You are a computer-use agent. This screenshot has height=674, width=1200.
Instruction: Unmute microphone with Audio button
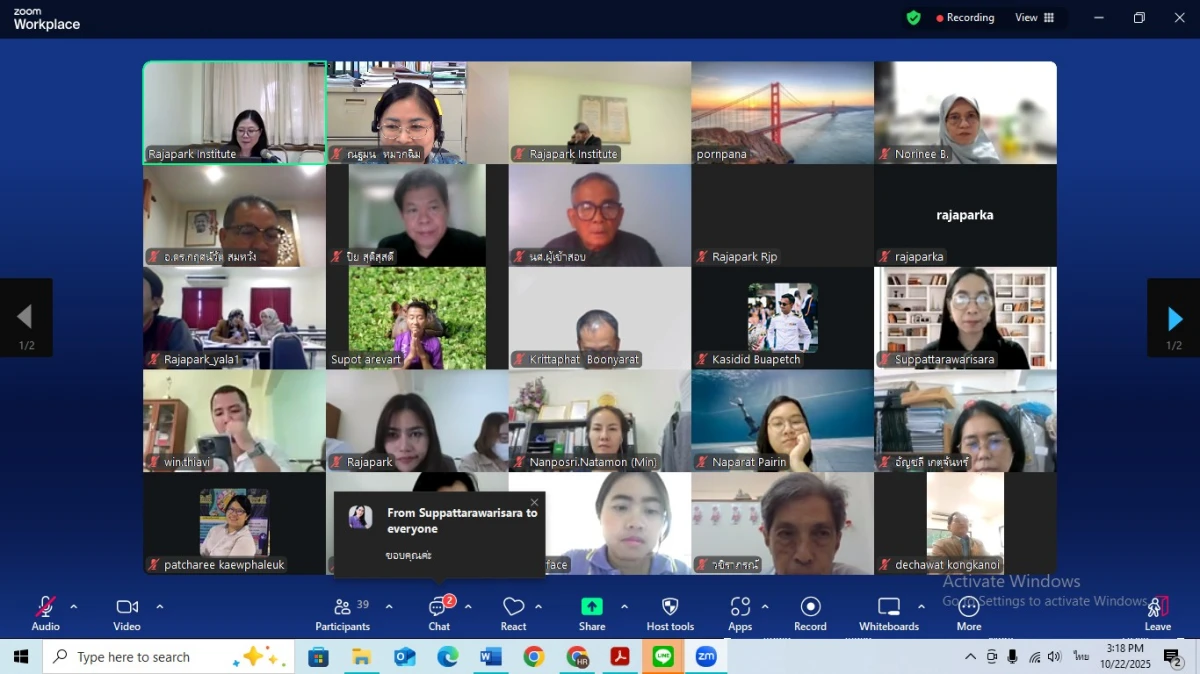pos(45,613)
